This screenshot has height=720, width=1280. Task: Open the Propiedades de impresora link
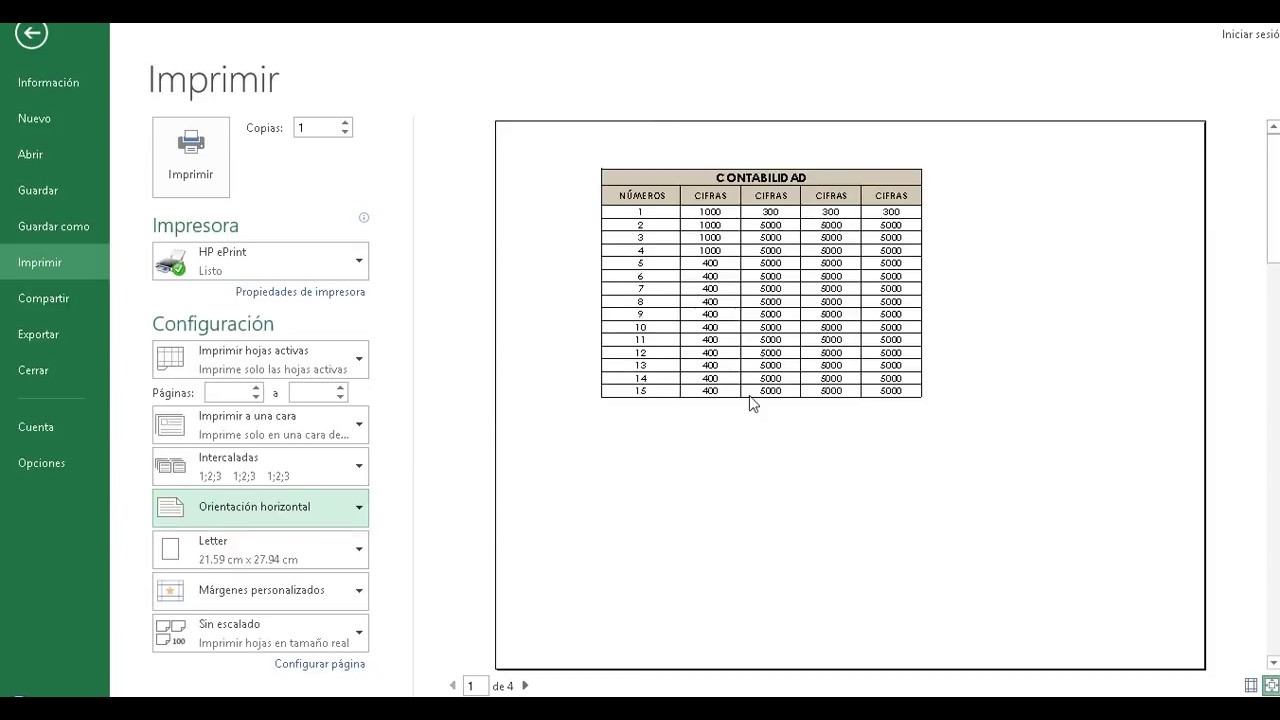pos(300,292)
